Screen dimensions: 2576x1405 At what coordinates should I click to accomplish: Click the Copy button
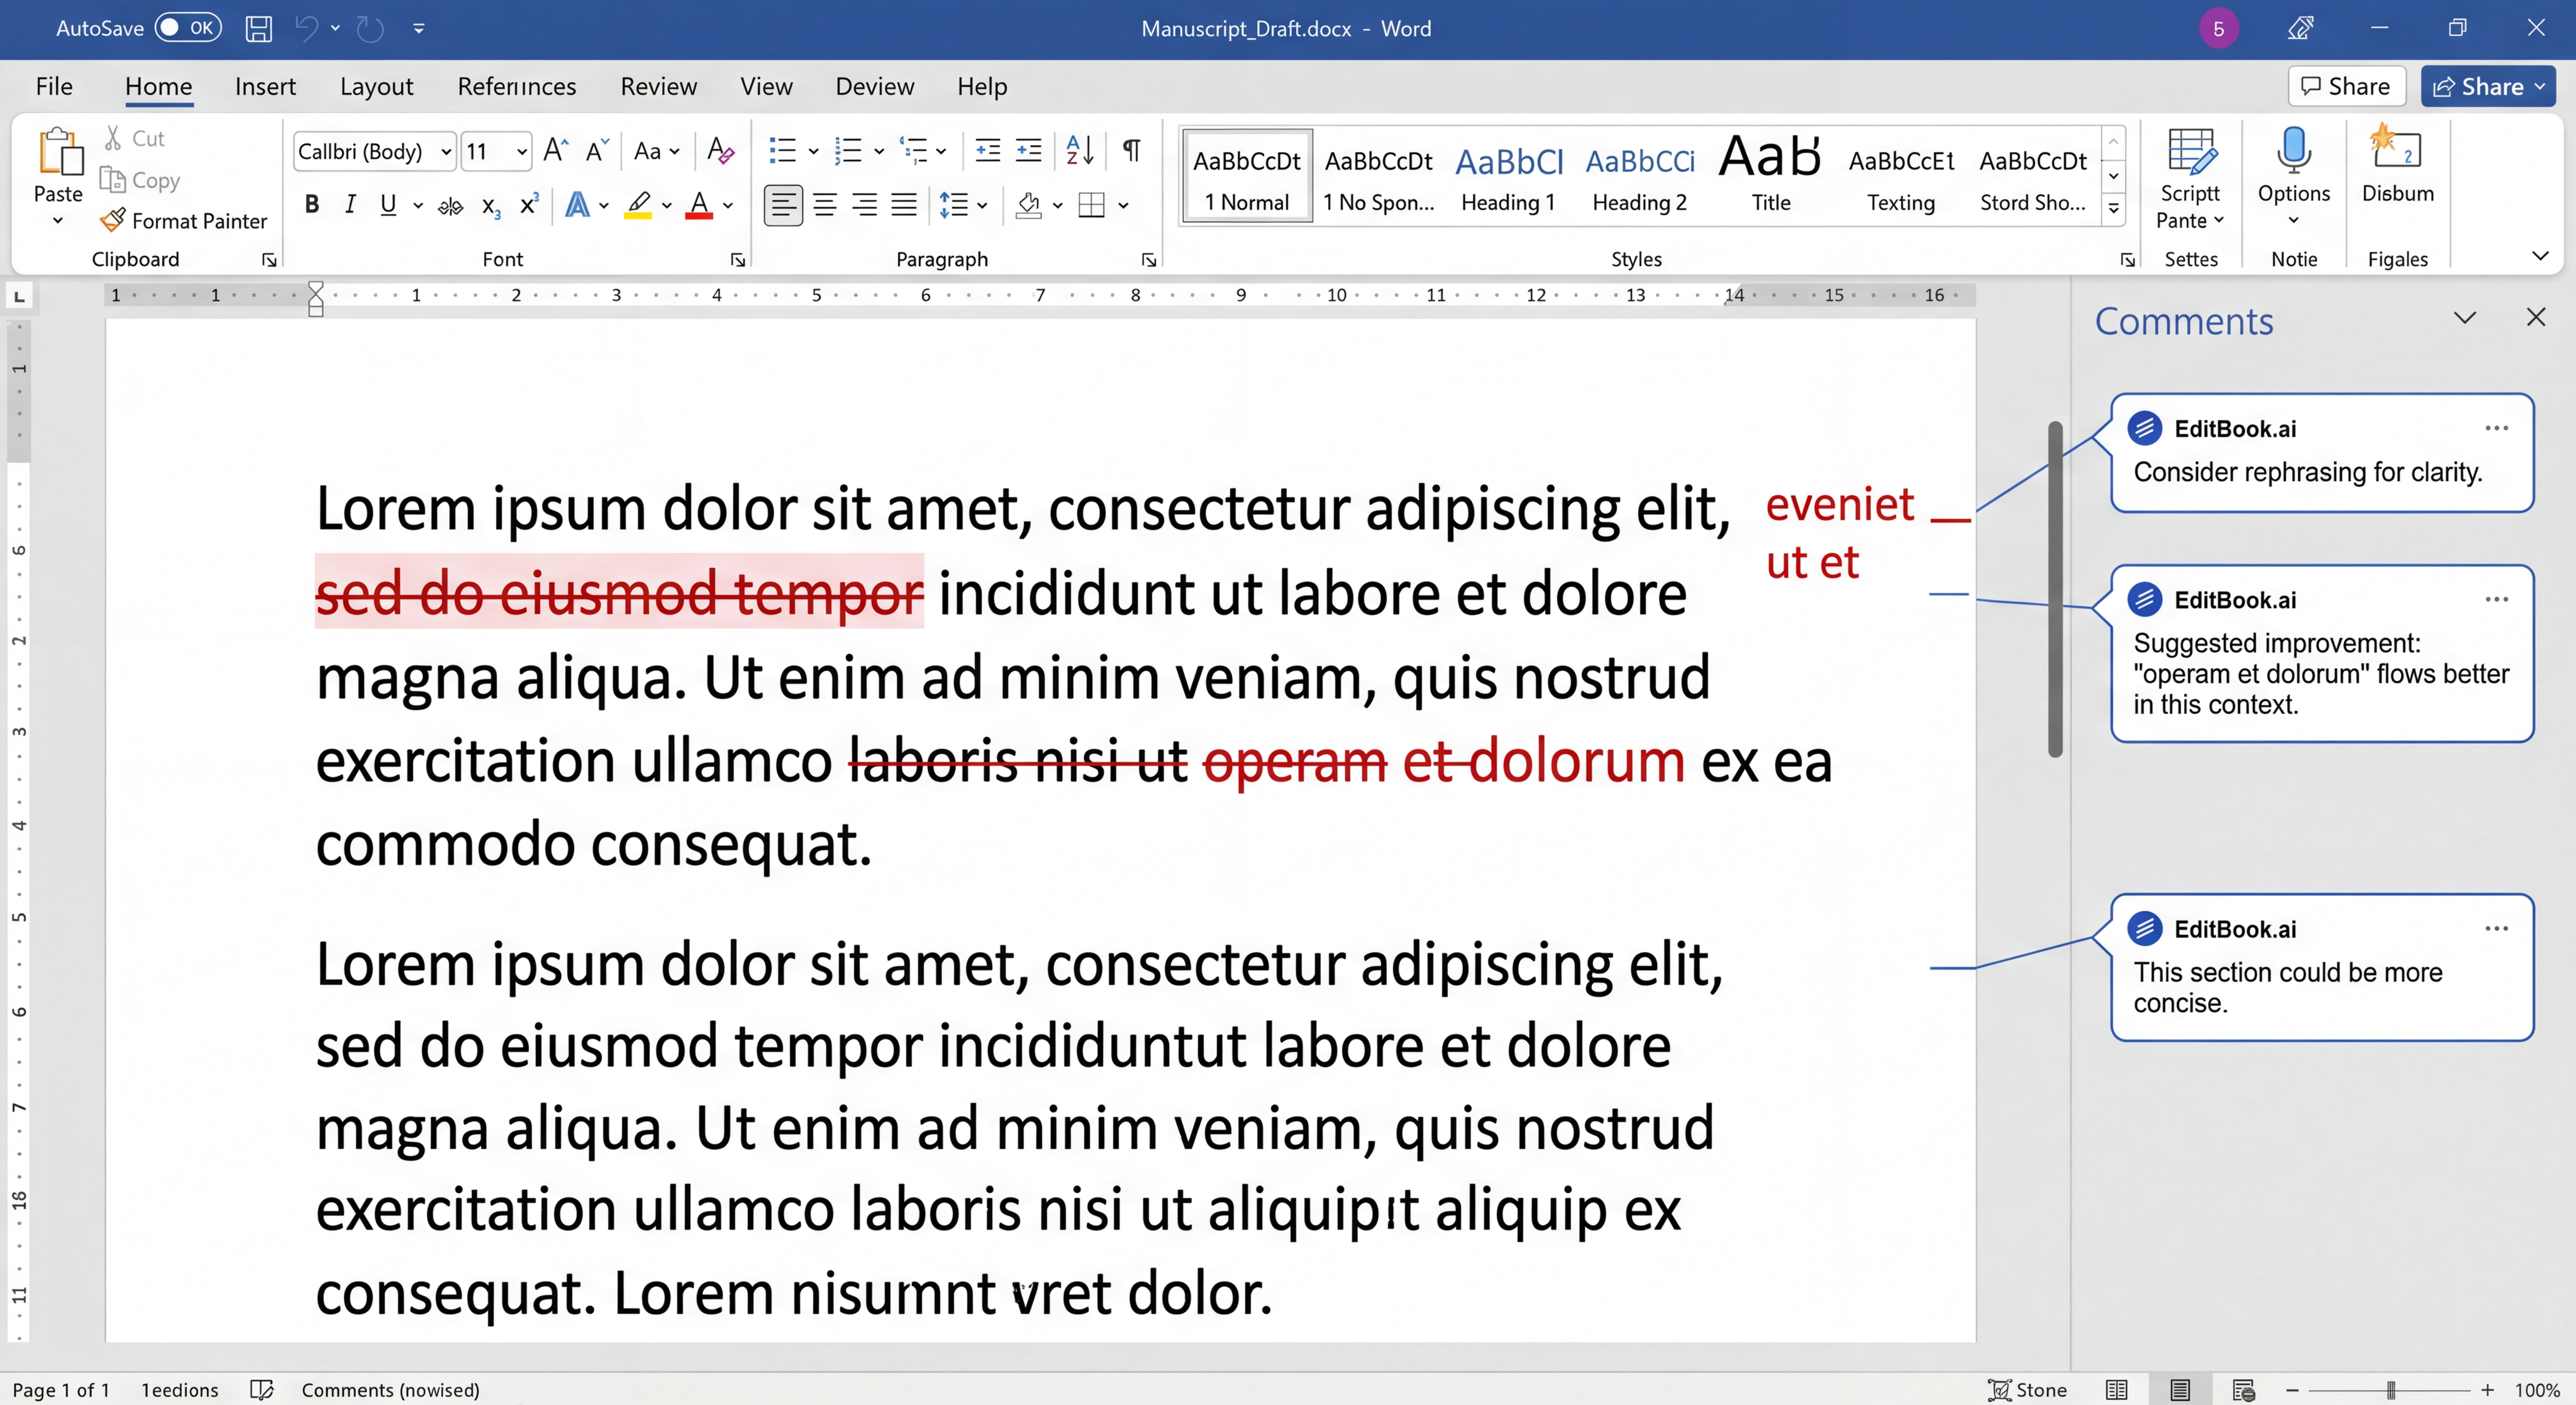coord(141,180)
